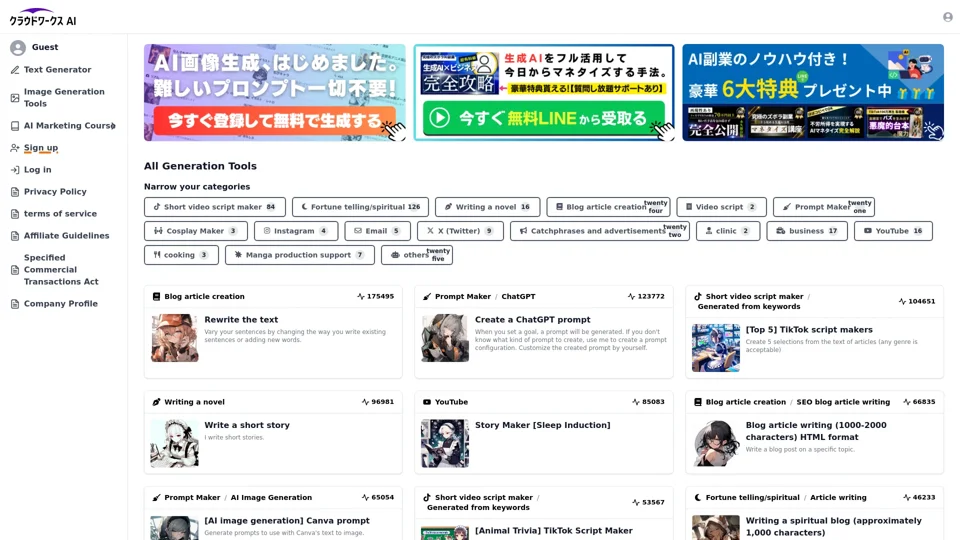Click the Rewrite the text thumbnail image
The image size is (960, 540).
pyautogui.click(x=175, y=338)
